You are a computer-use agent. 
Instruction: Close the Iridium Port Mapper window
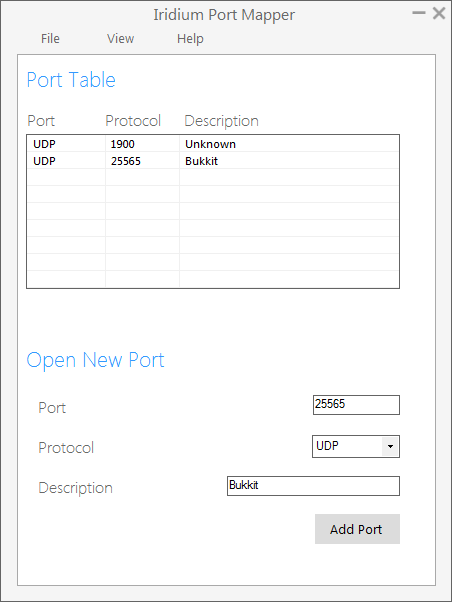pos(439,13)
